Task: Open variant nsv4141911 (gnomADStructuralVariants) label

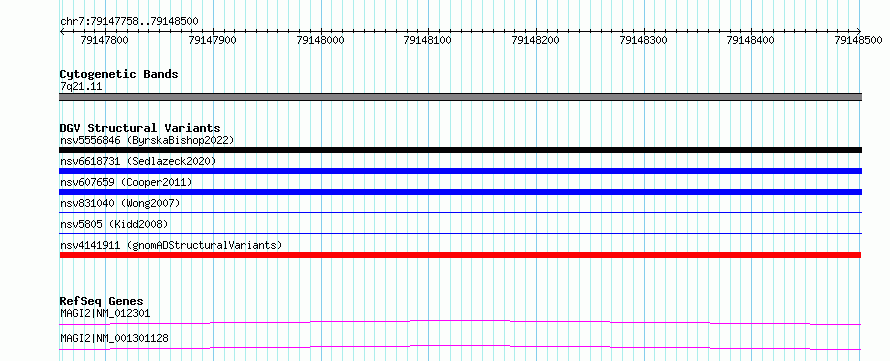Action: tap(171, 245)
